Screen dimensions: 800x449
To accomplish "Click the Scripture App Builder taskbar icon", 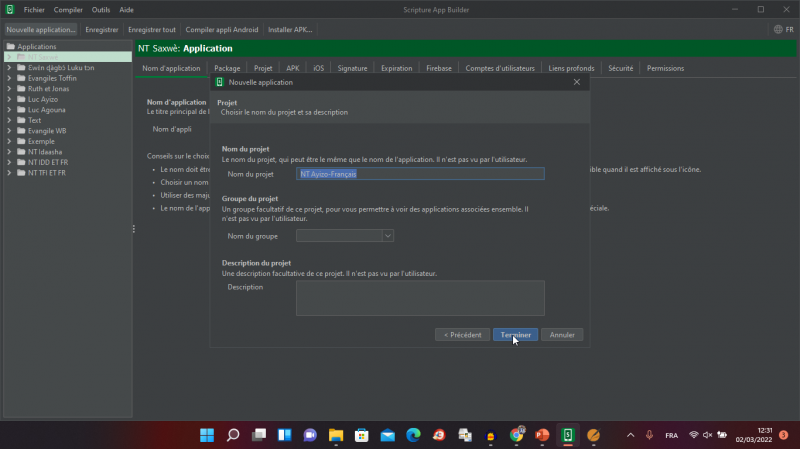I will (568, 435).
